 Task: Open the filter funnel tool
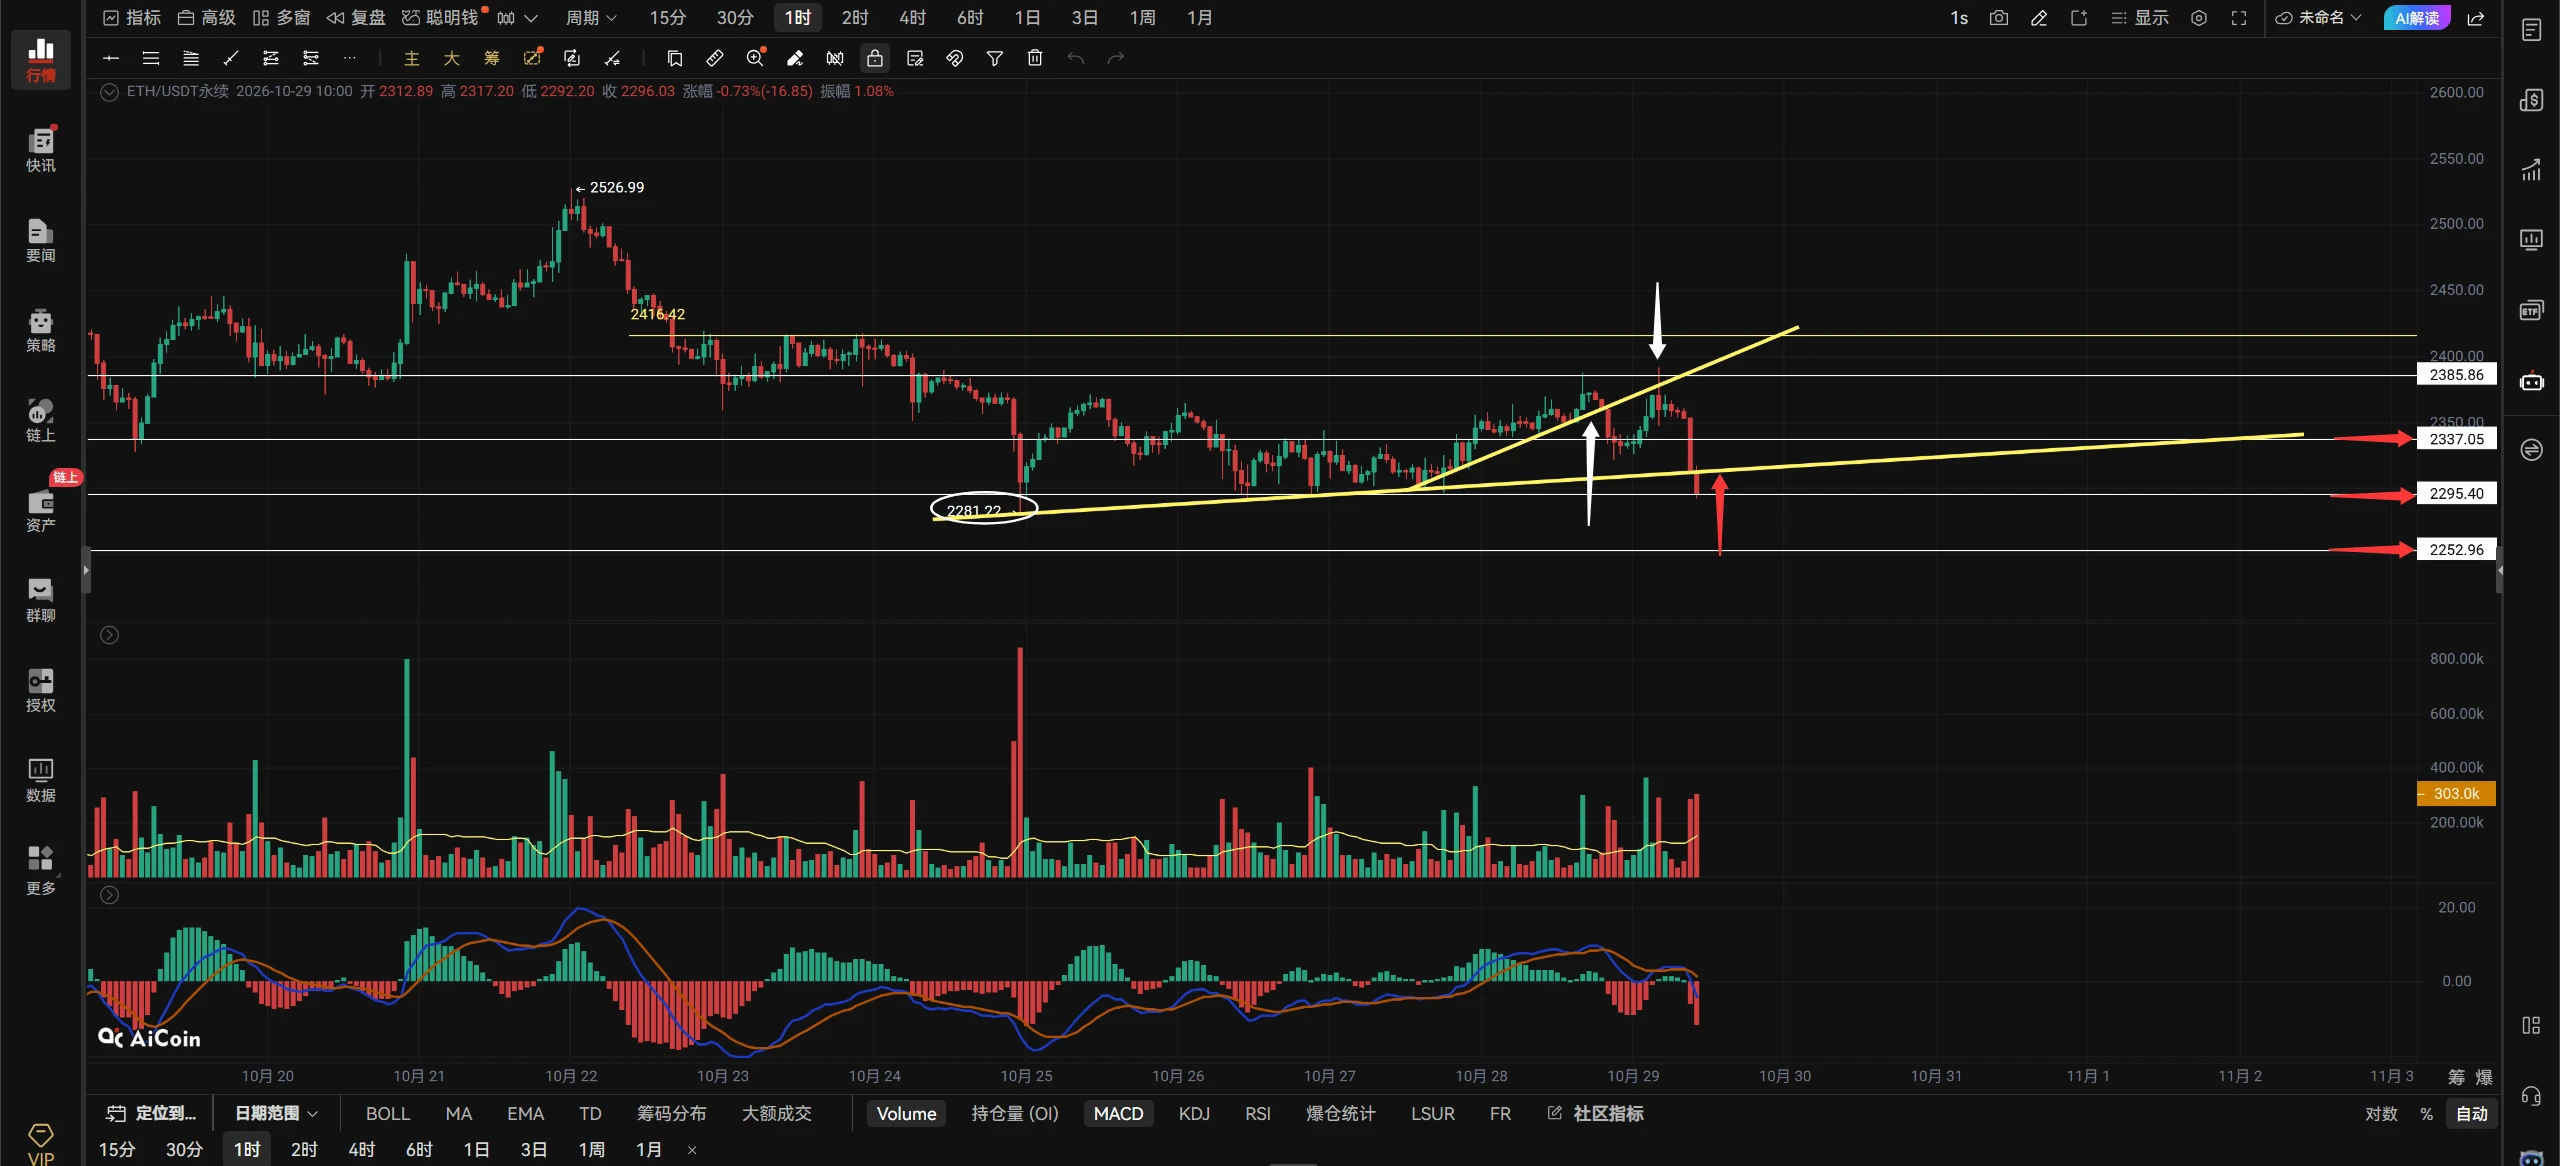click(x=995, y=58)
